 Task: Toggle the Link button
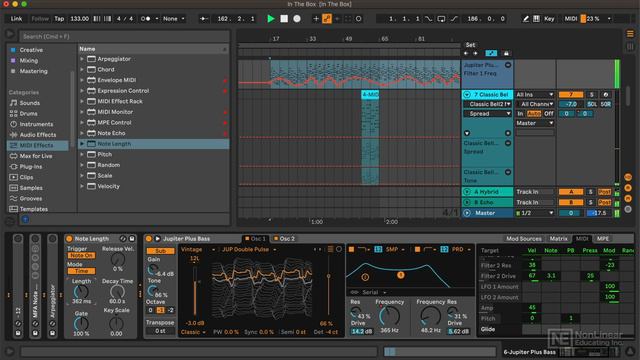point(16,19)
